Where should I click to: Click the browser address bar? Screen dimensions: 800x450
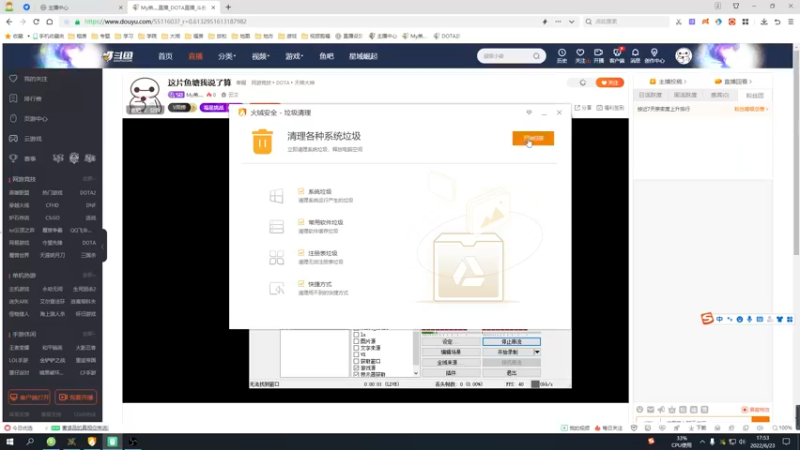click(x=306, y=21)
